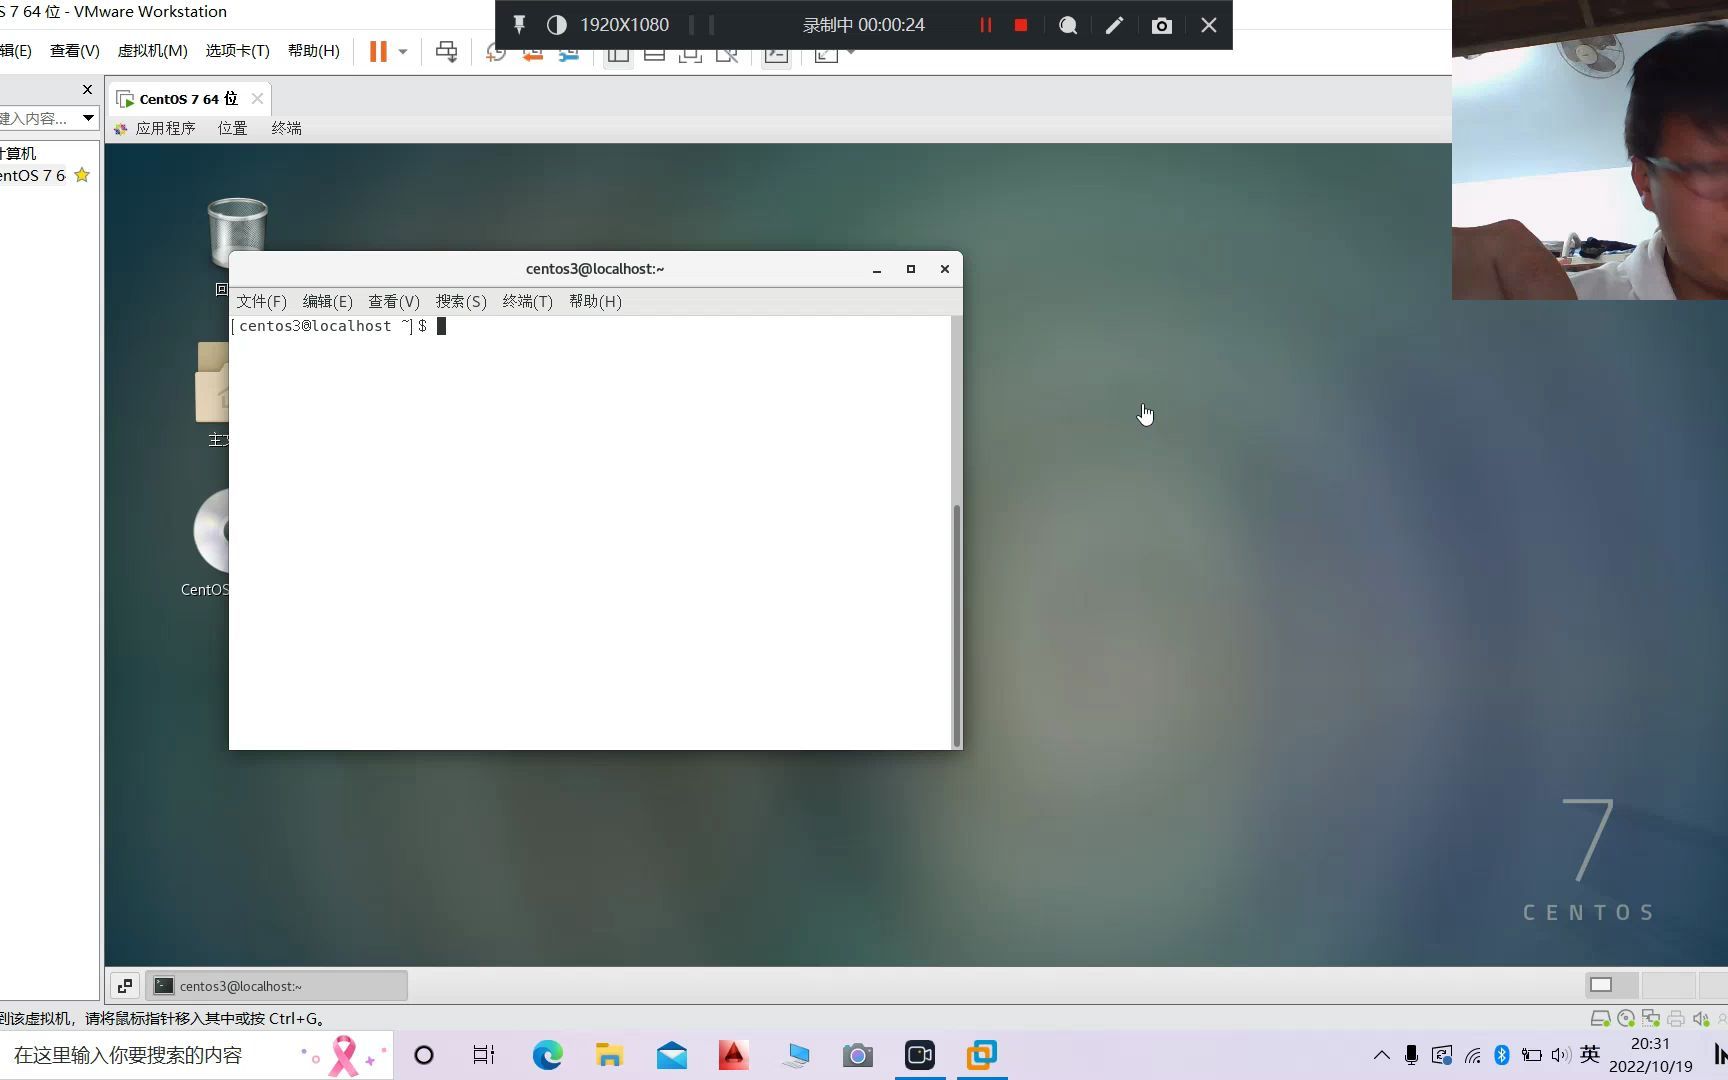The image size is (1728, 1080).
Task: Toggle the recorder contrast circle icon
Action: 557,25
